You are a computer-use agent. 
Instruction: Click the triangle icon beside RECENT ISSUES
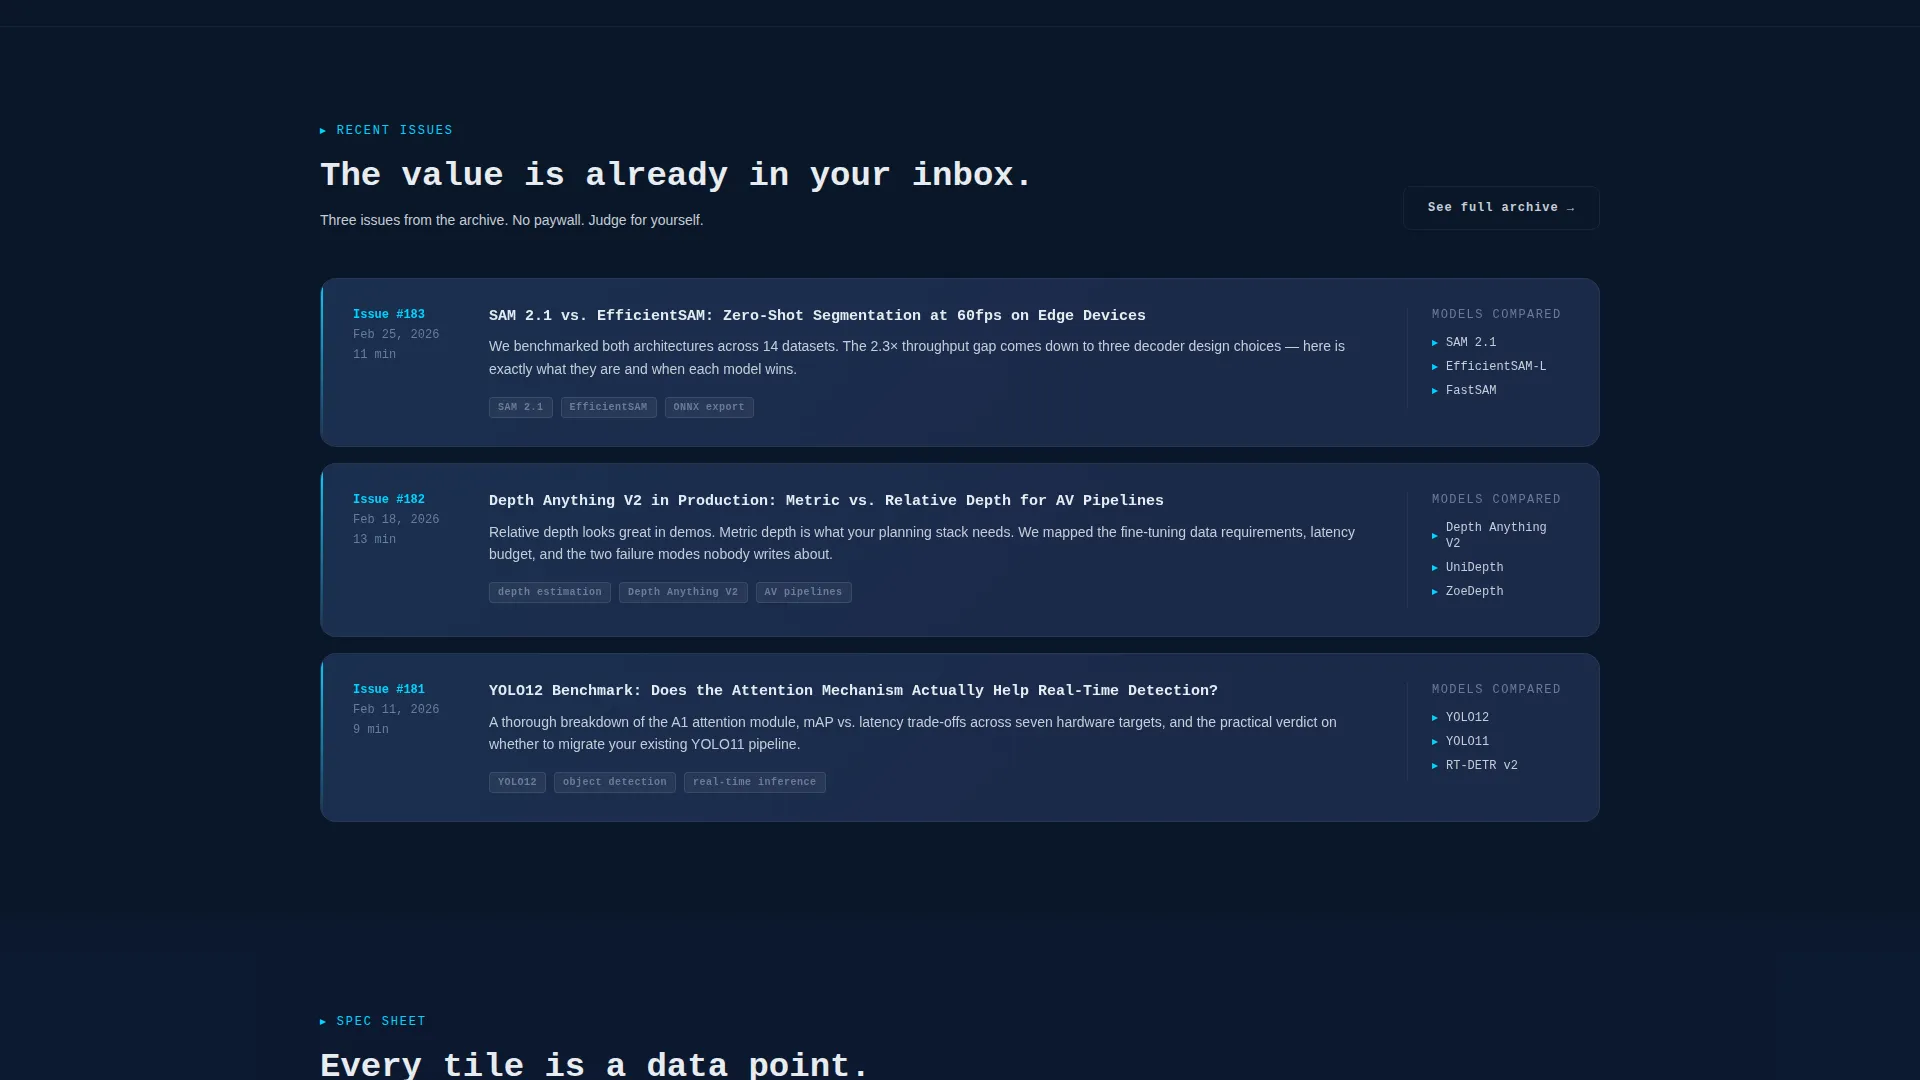323,131
